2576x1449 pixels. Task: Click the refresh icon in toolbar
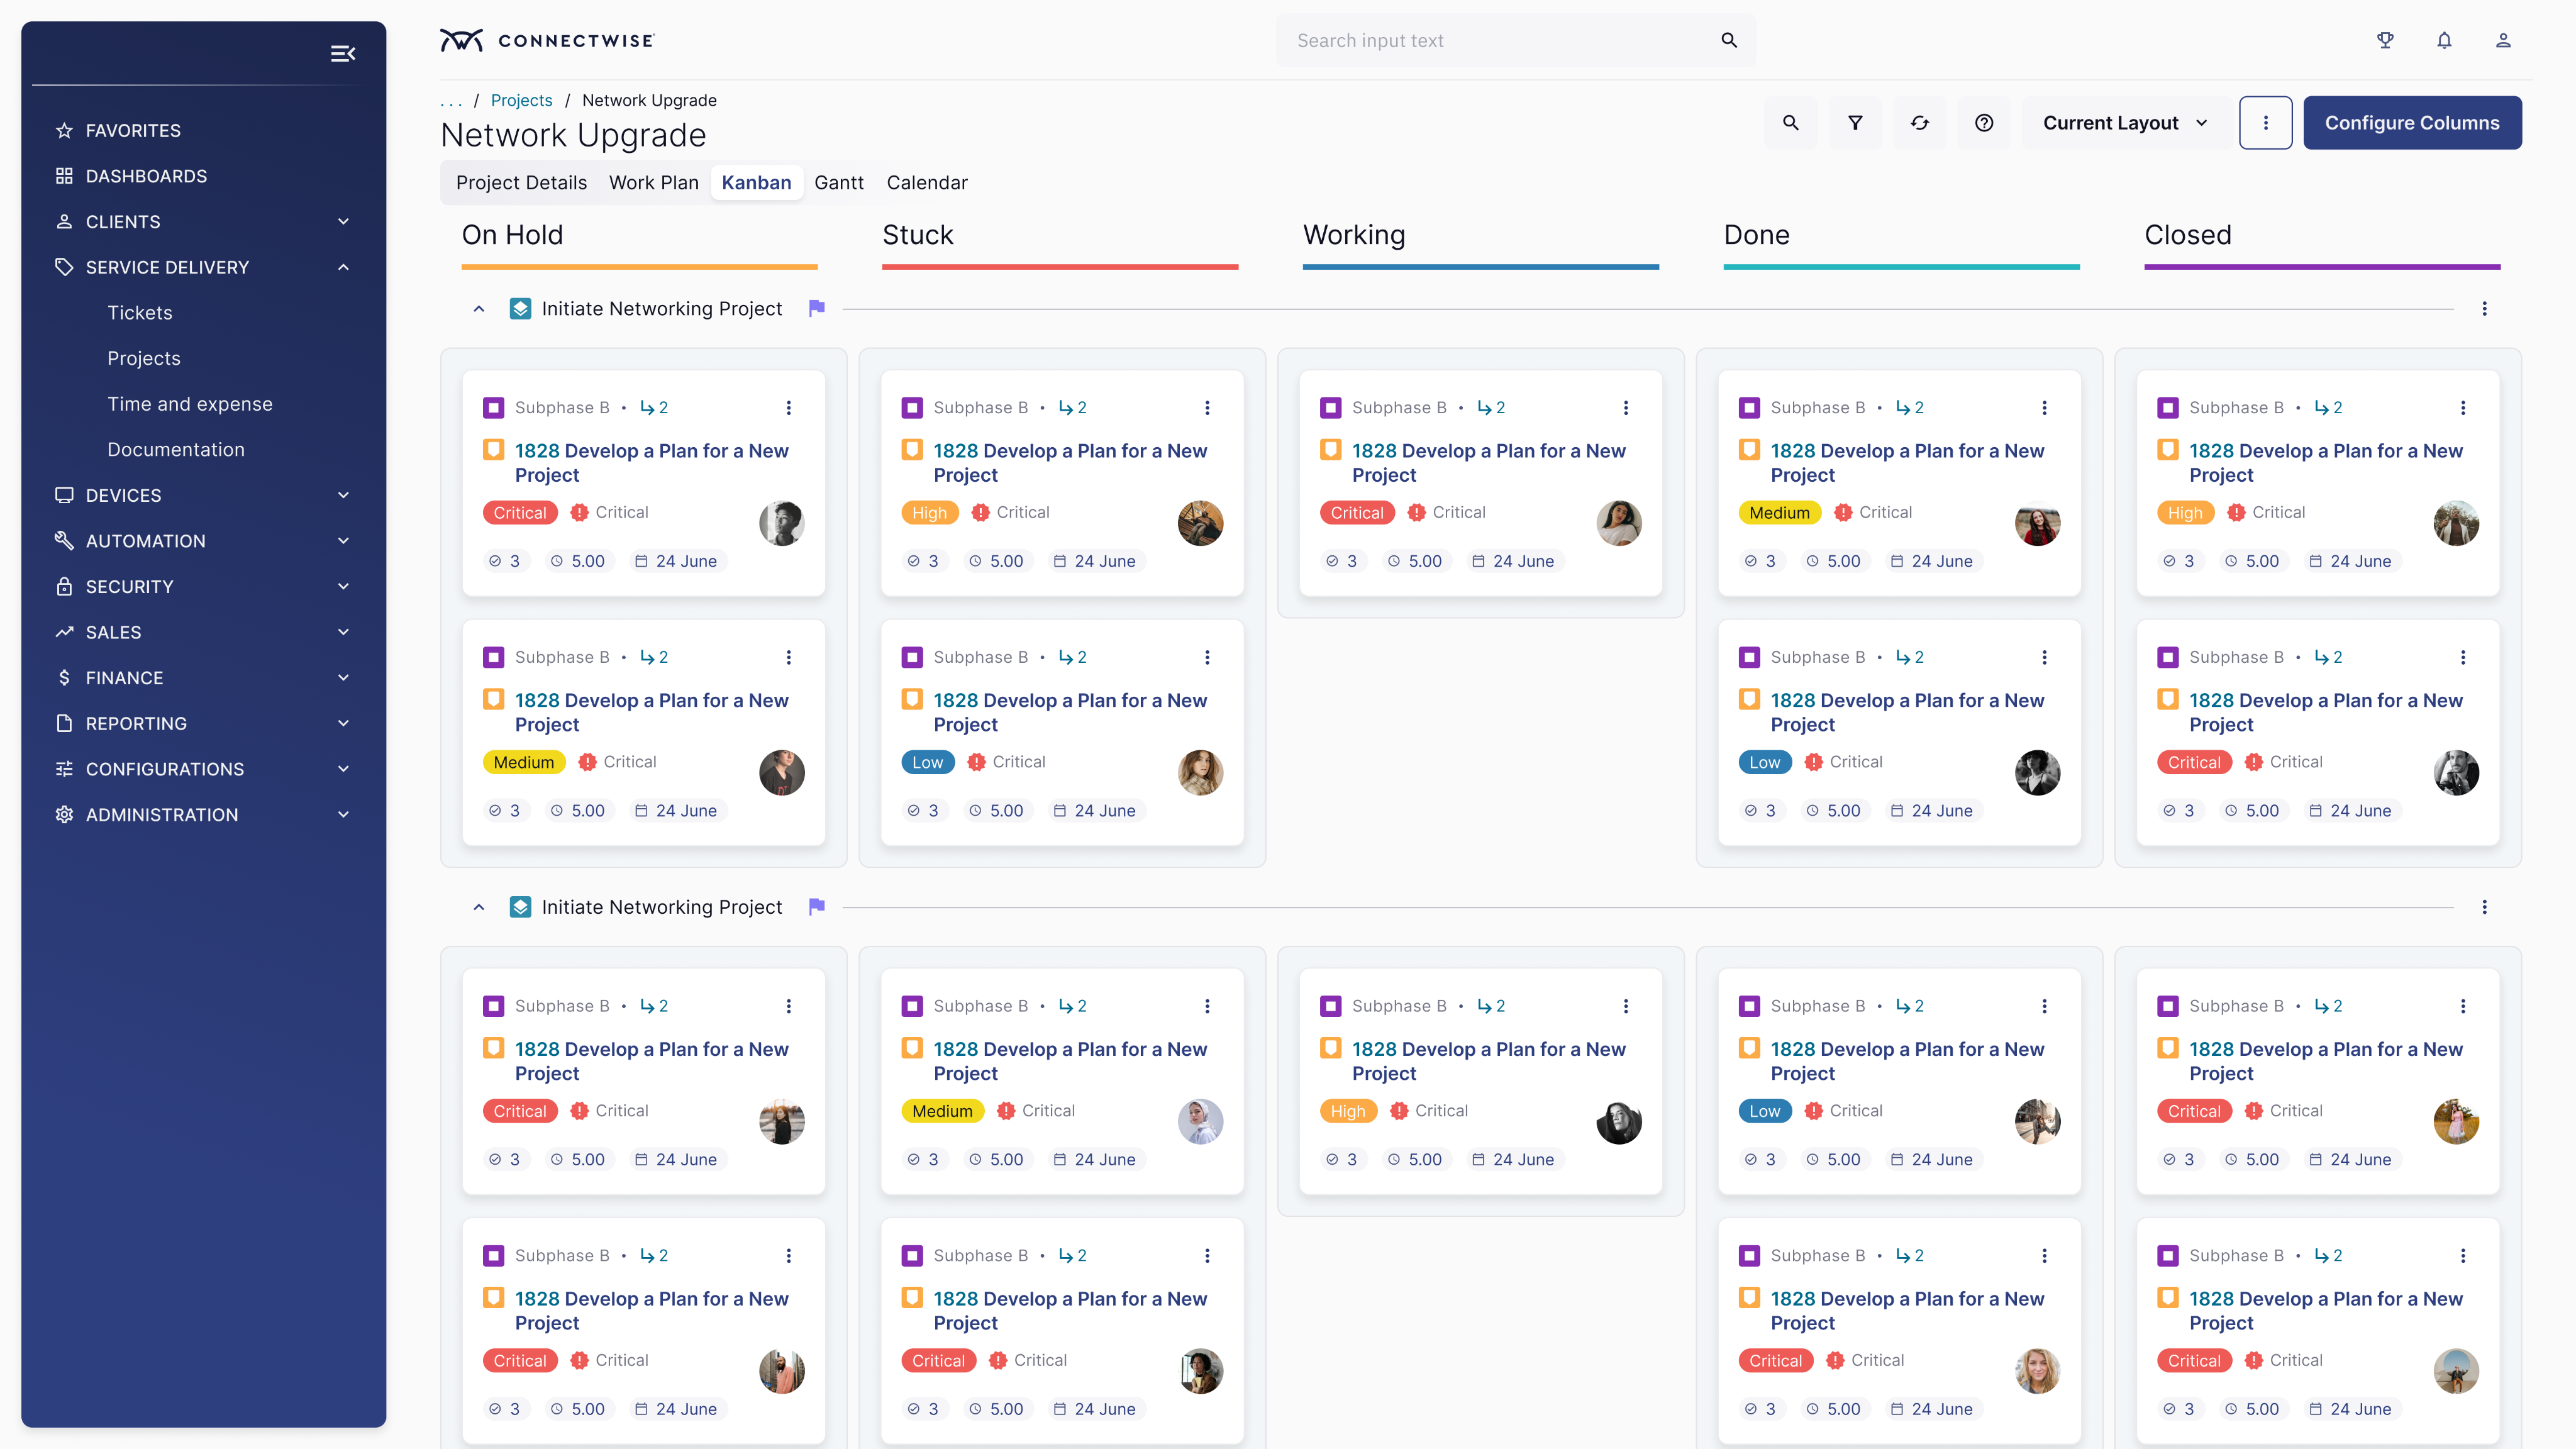tap(1919, 123)
